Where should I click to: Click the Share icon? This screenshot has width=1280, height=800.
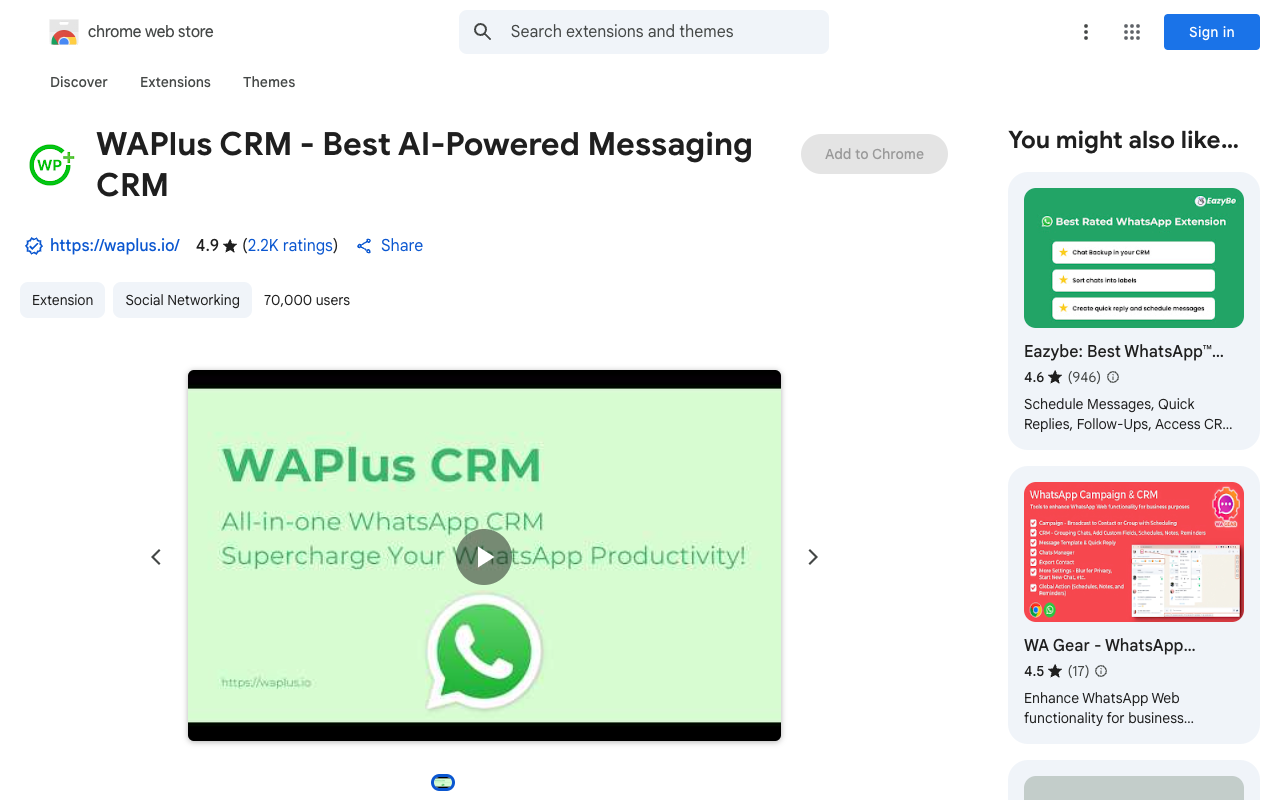[x=364, y=246]
